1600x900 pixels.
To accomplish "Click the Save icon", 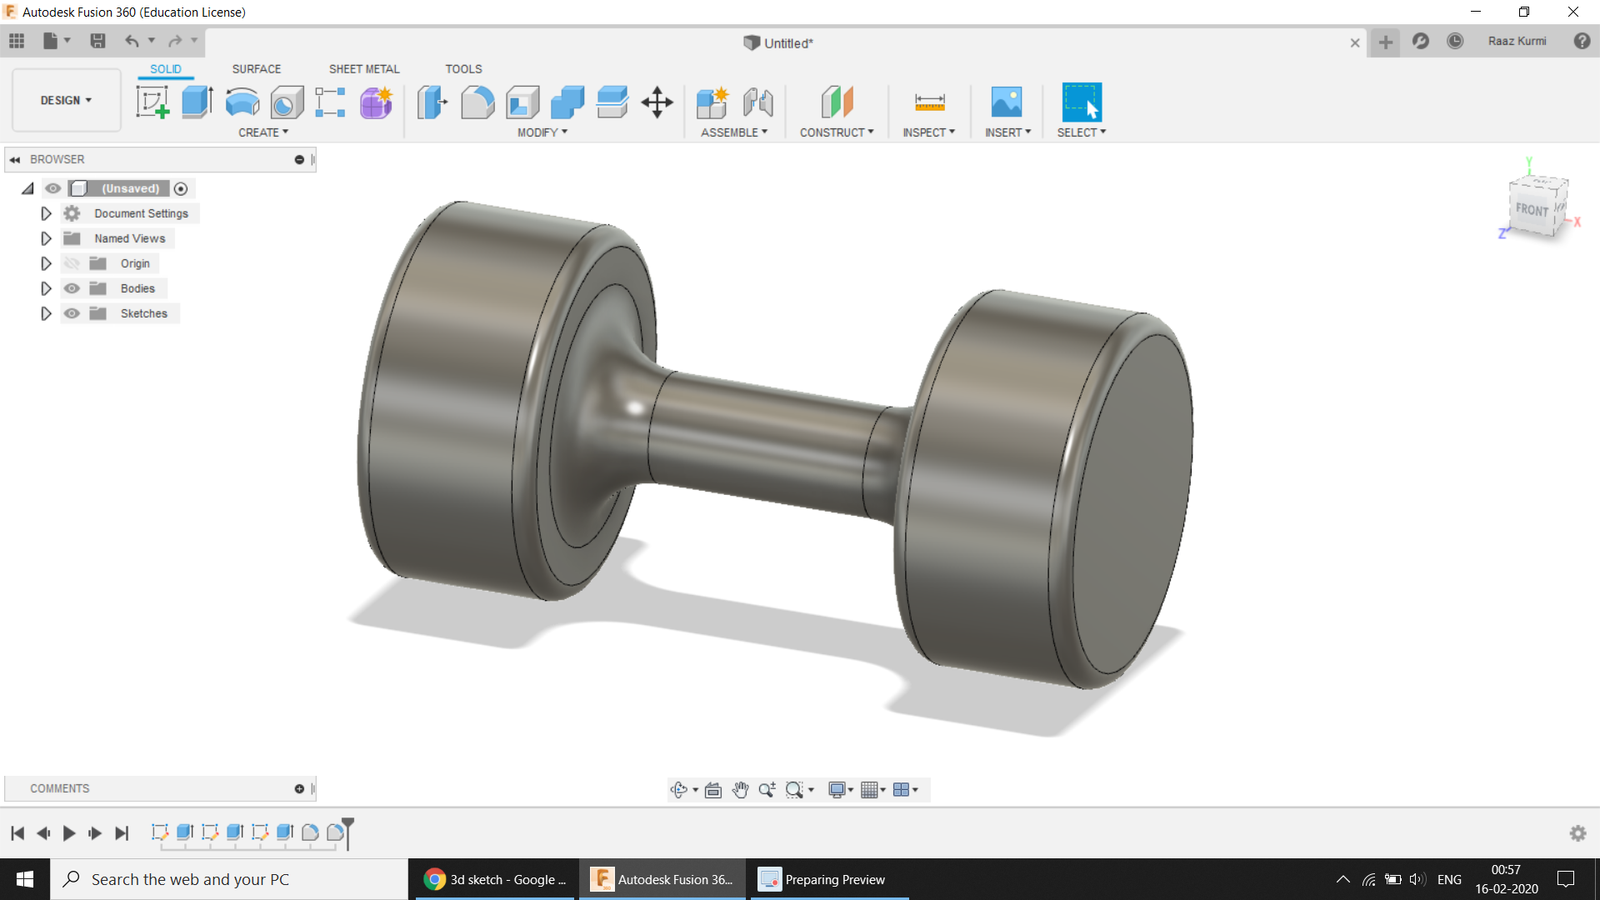I will (x=98, y=41).
